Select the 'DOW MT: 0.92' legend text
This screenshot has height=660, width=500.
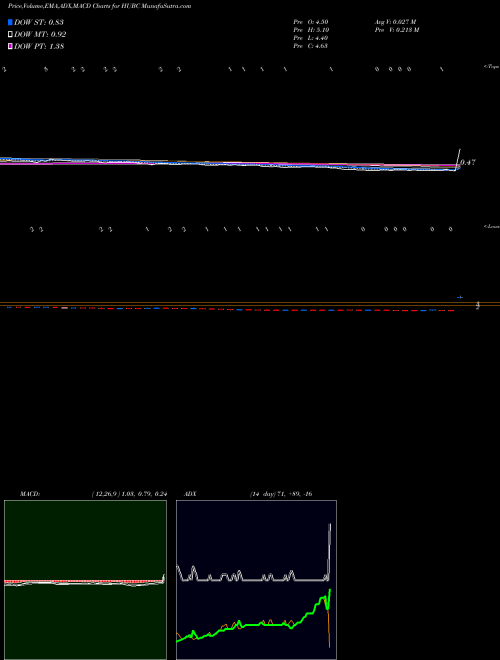click(40, 34)
